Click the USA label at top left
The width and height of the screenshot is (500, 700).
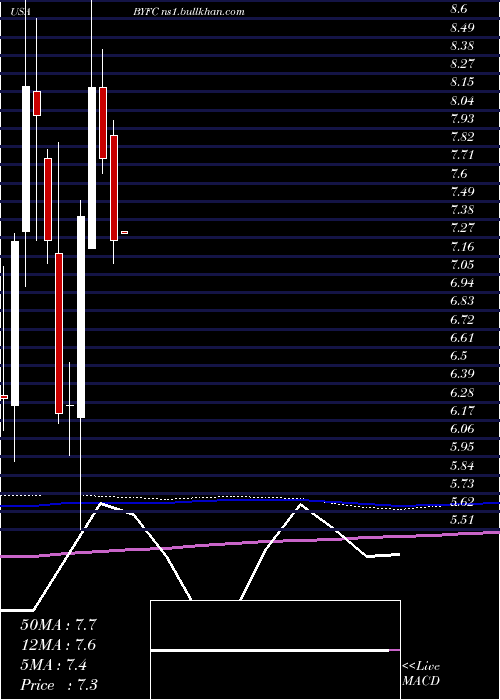[x=21, y=12]
